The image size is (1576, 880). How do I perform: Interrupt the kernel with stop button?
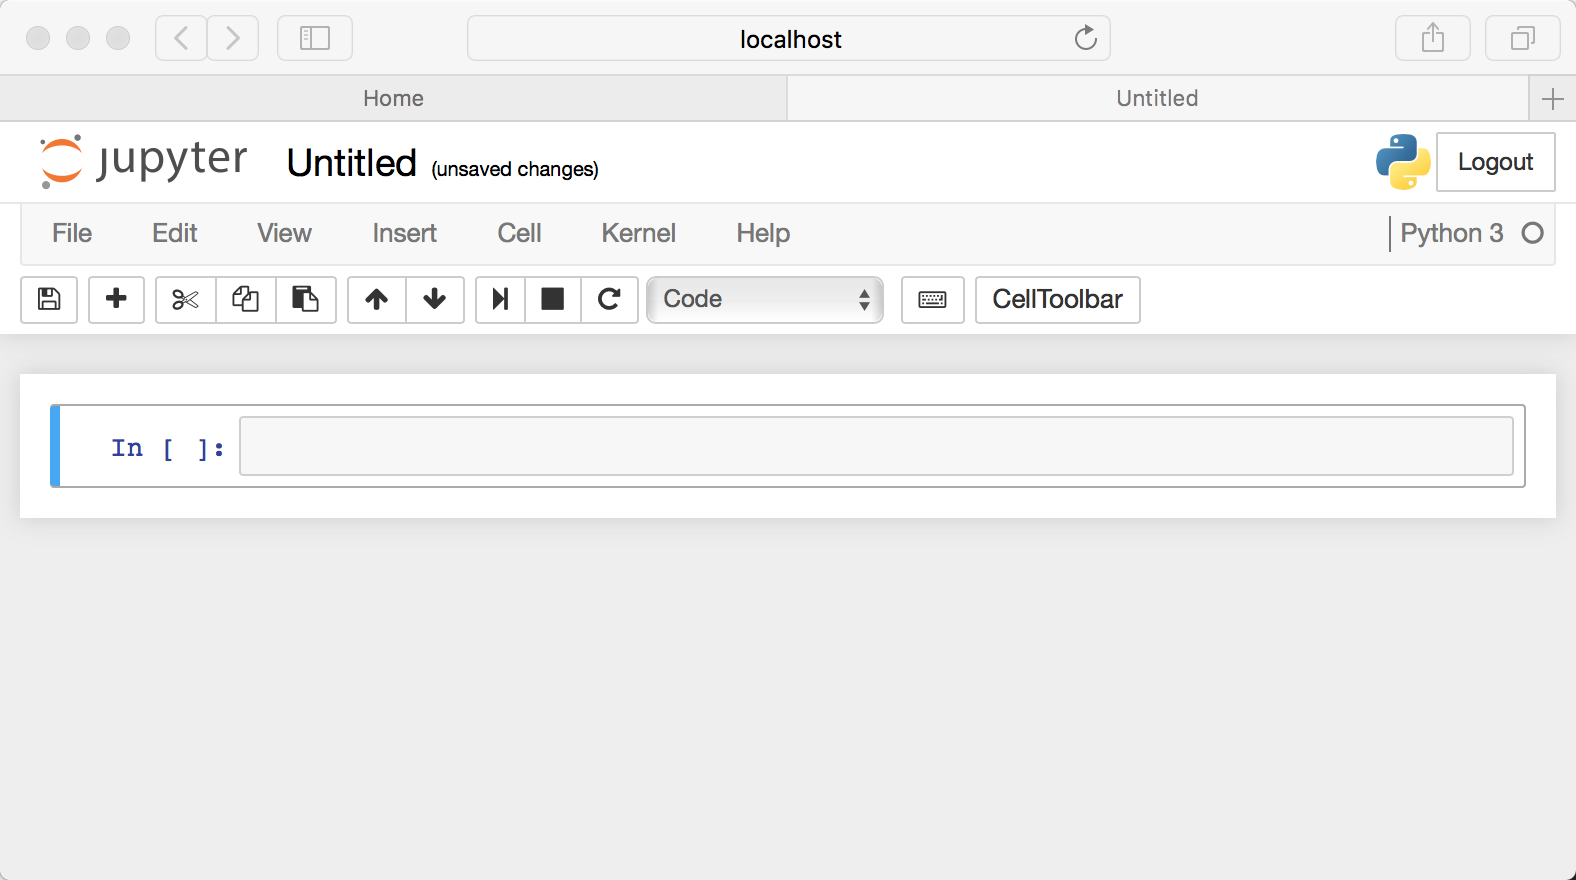tap(552, 299)
